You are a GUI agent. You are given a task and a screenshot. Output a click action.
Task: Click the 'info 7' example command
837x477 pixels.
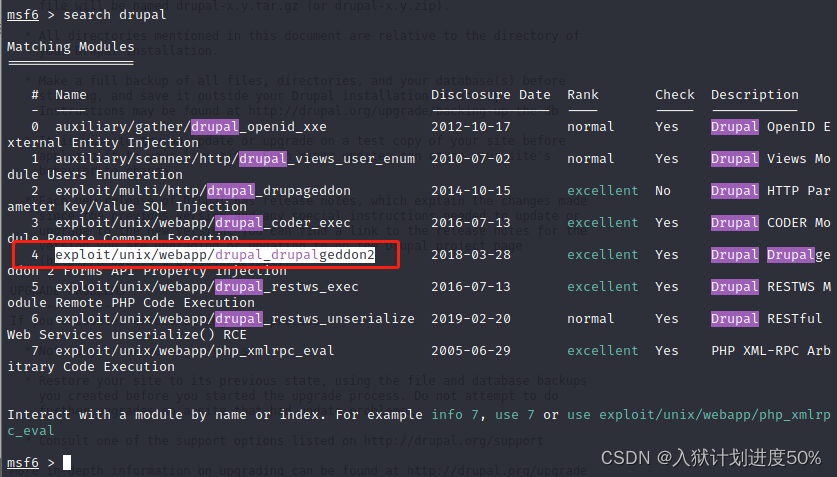click(455, 415)
